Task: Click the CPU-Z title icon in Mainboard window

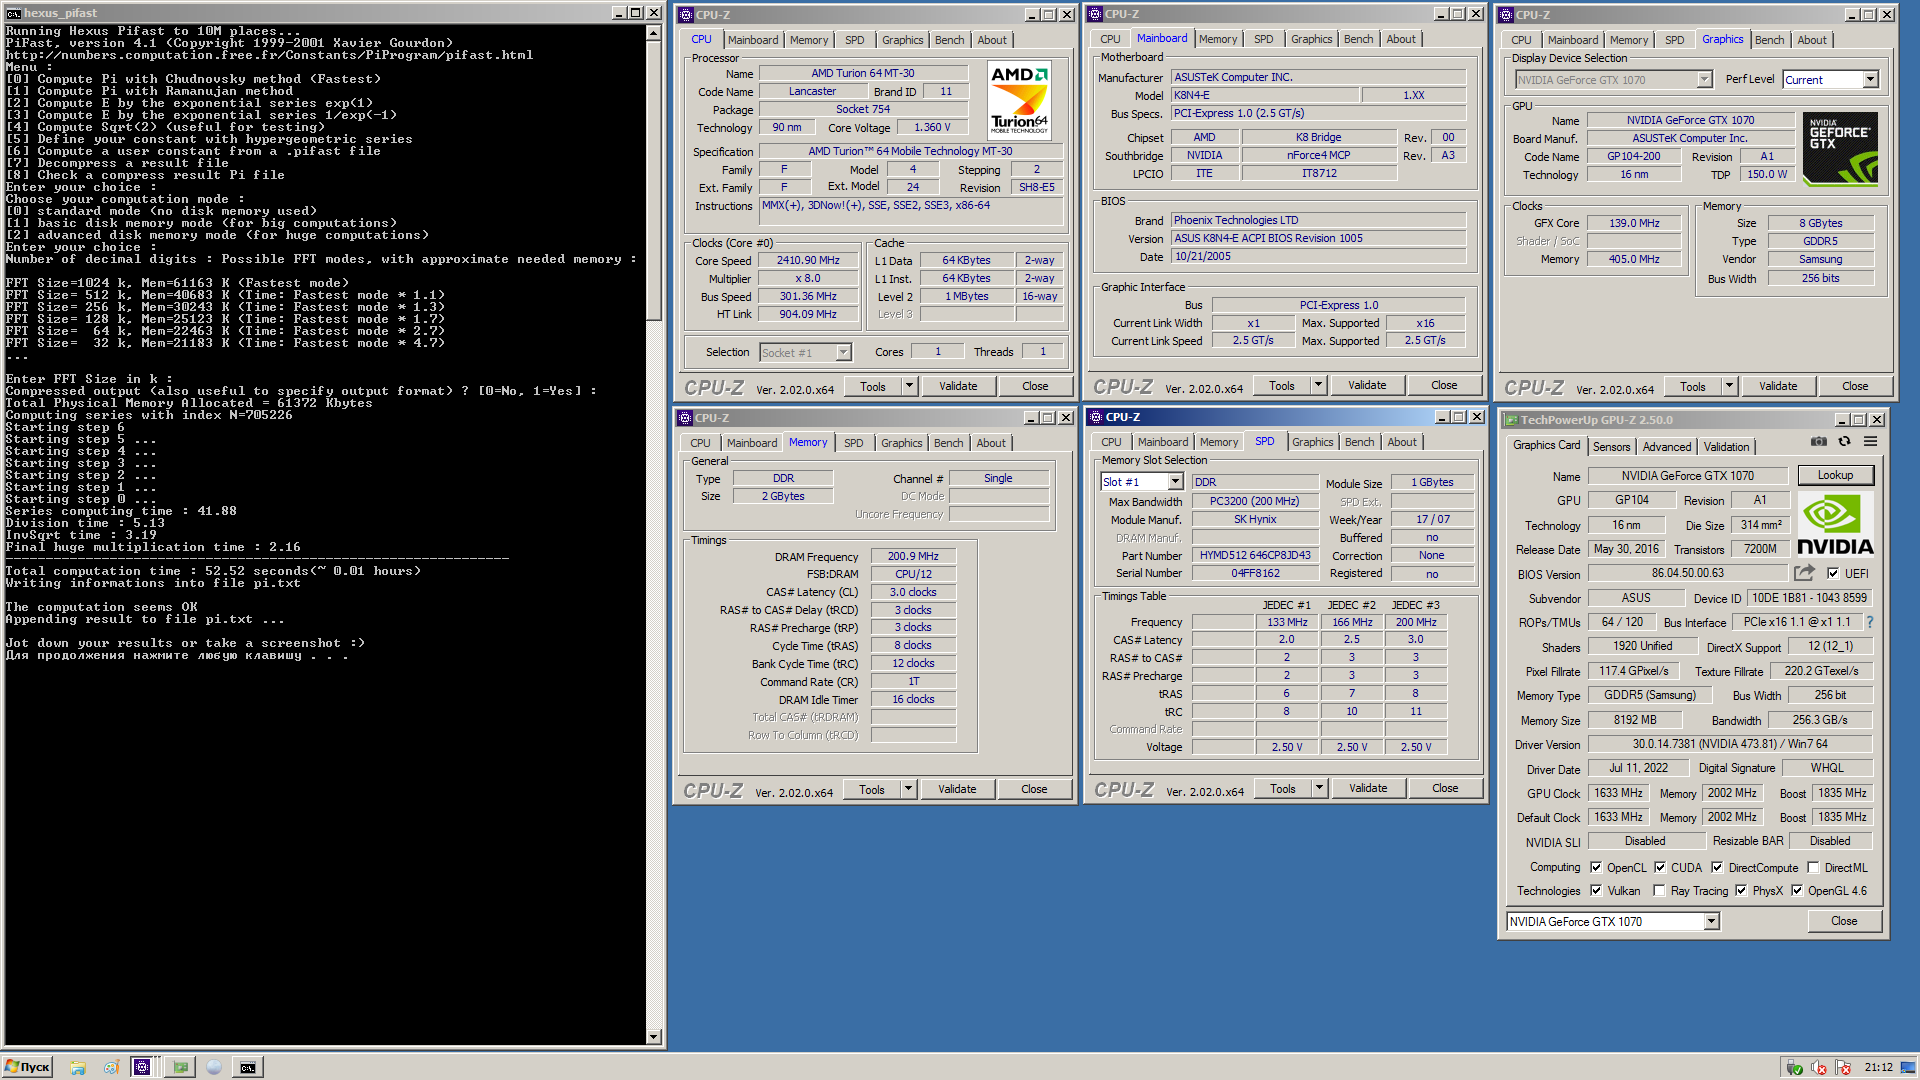Action: 1096,14
